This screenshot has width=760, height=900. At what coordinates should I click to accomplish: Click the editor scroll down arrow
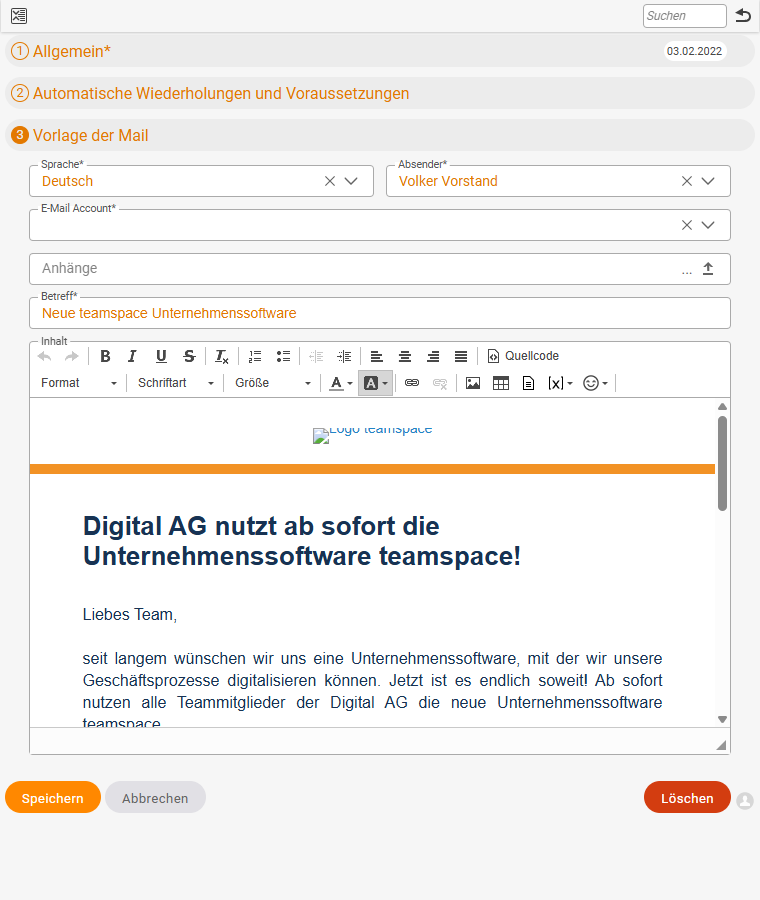click(x=723, y=719)
